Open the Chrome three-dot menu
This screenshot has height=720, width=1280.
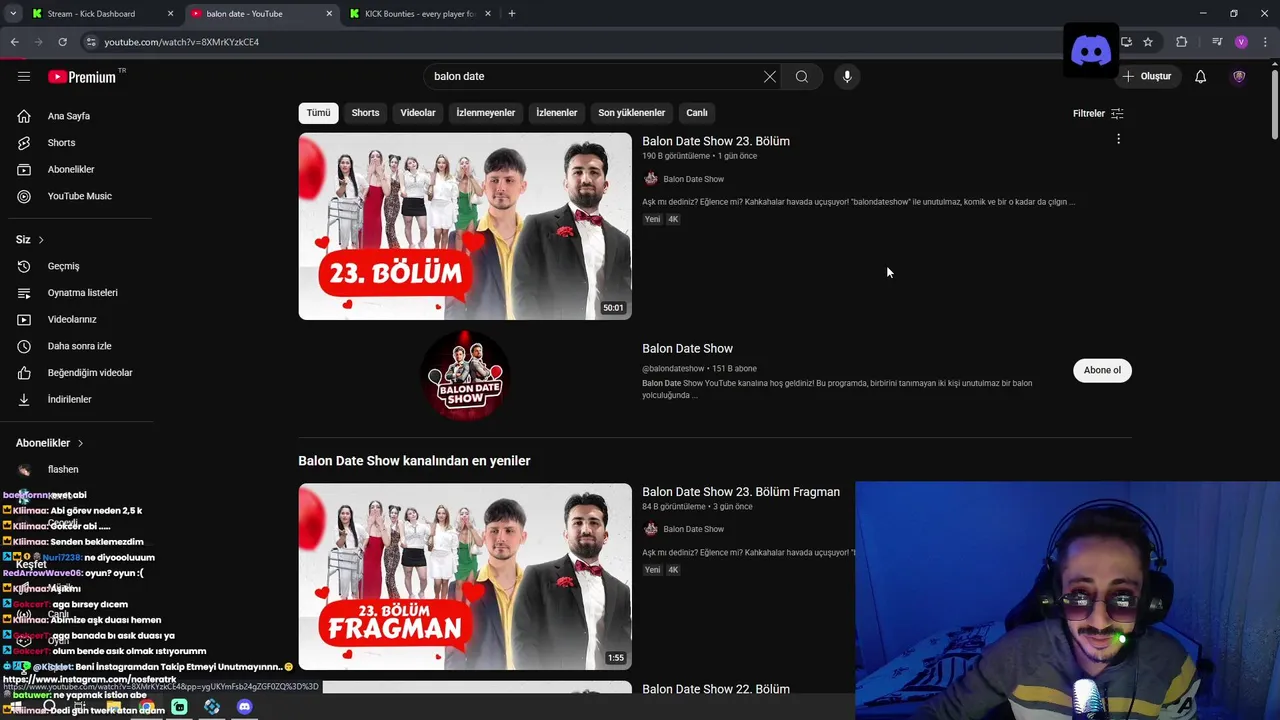point(1266,42)
